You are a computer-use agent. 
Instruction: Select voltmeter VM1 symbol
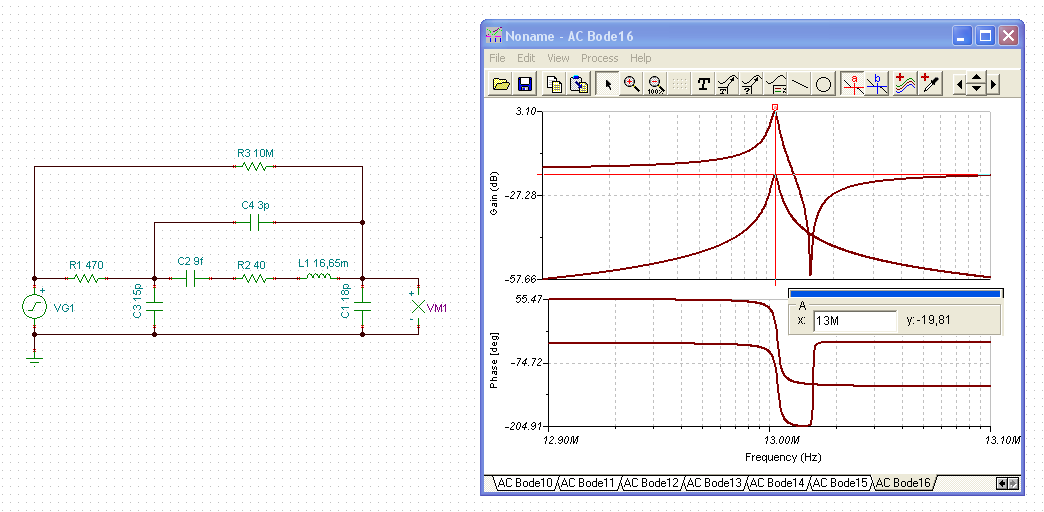[418, 306]
